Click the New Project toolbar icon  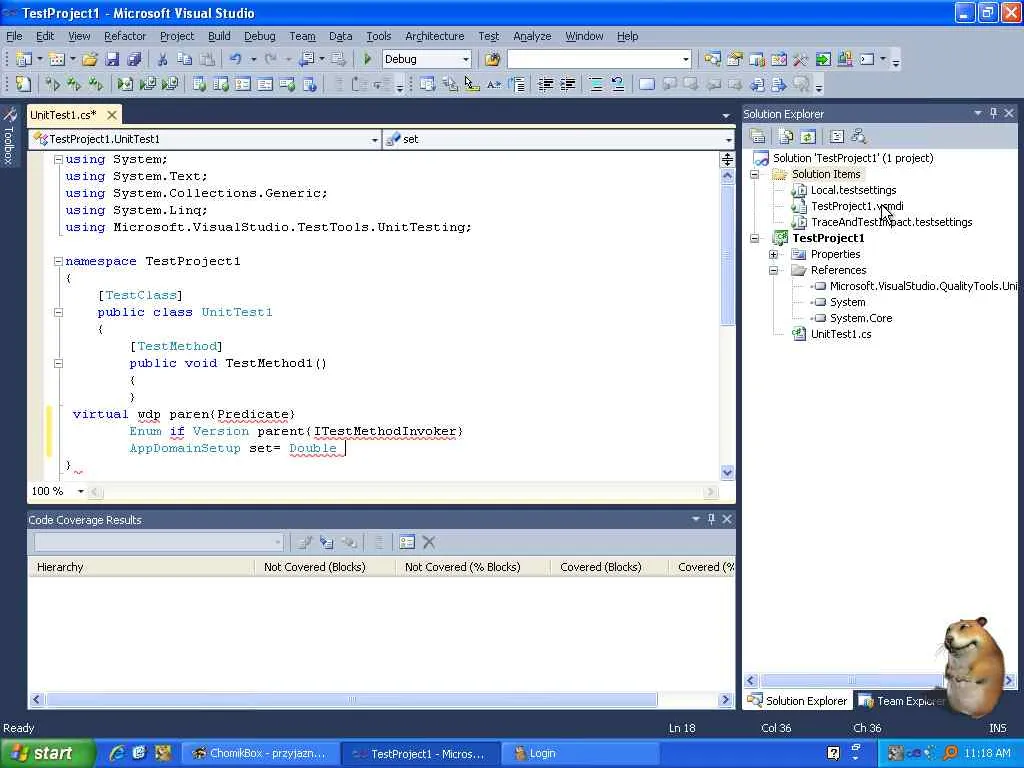click(x=24, y=59)
